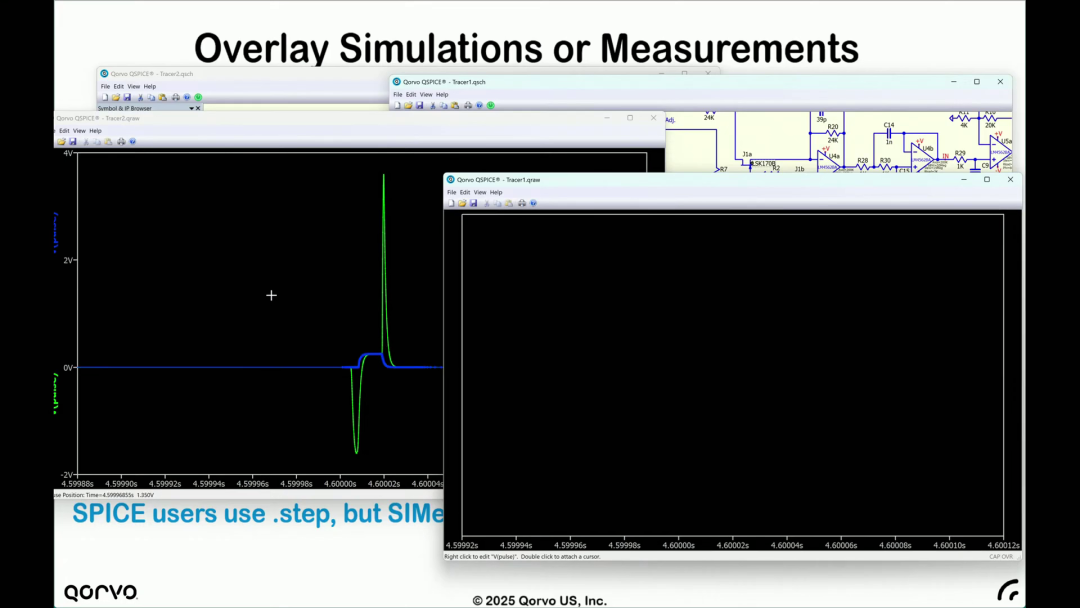Click the Save icon in Tracer1.qraw toolbar
The image size is (1080, 608).
point(473,204)
